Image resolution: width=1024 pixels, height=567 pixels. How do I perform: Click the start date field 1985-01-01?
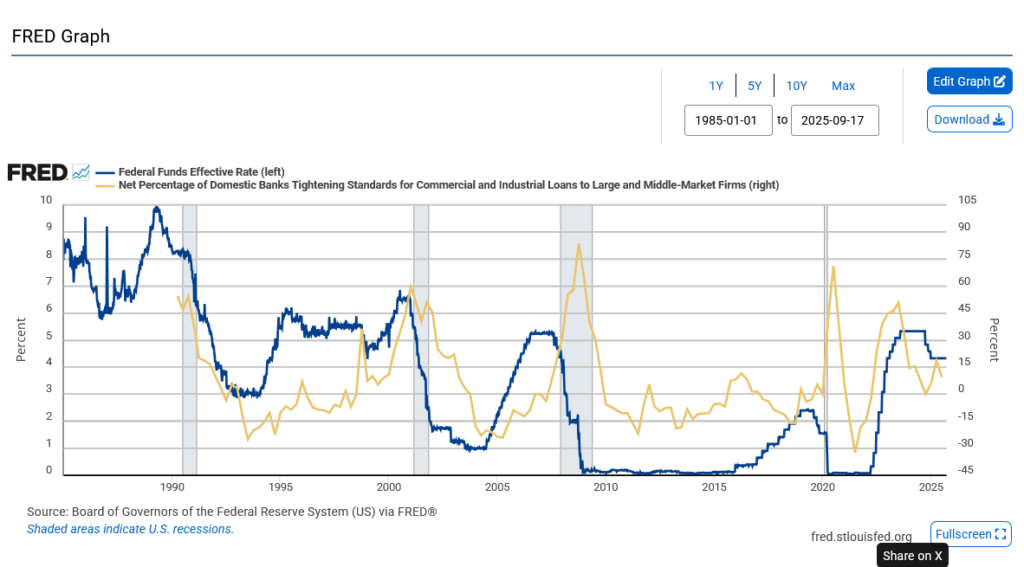729,121
